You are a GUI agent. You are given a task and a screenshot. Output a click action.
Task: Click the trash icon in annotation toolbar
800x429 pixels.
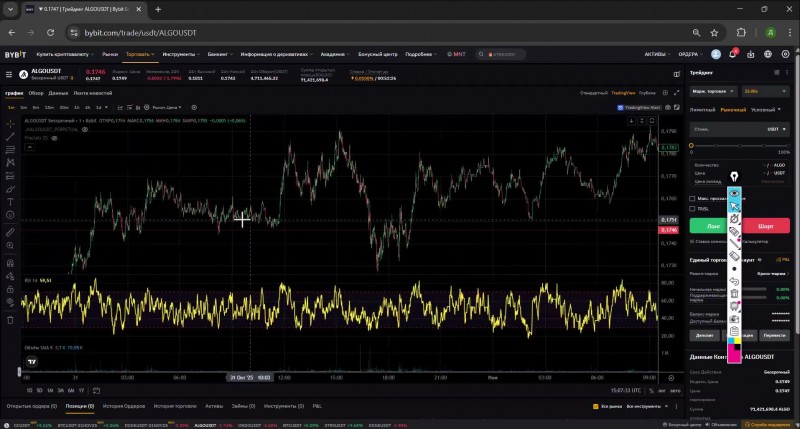735,292
